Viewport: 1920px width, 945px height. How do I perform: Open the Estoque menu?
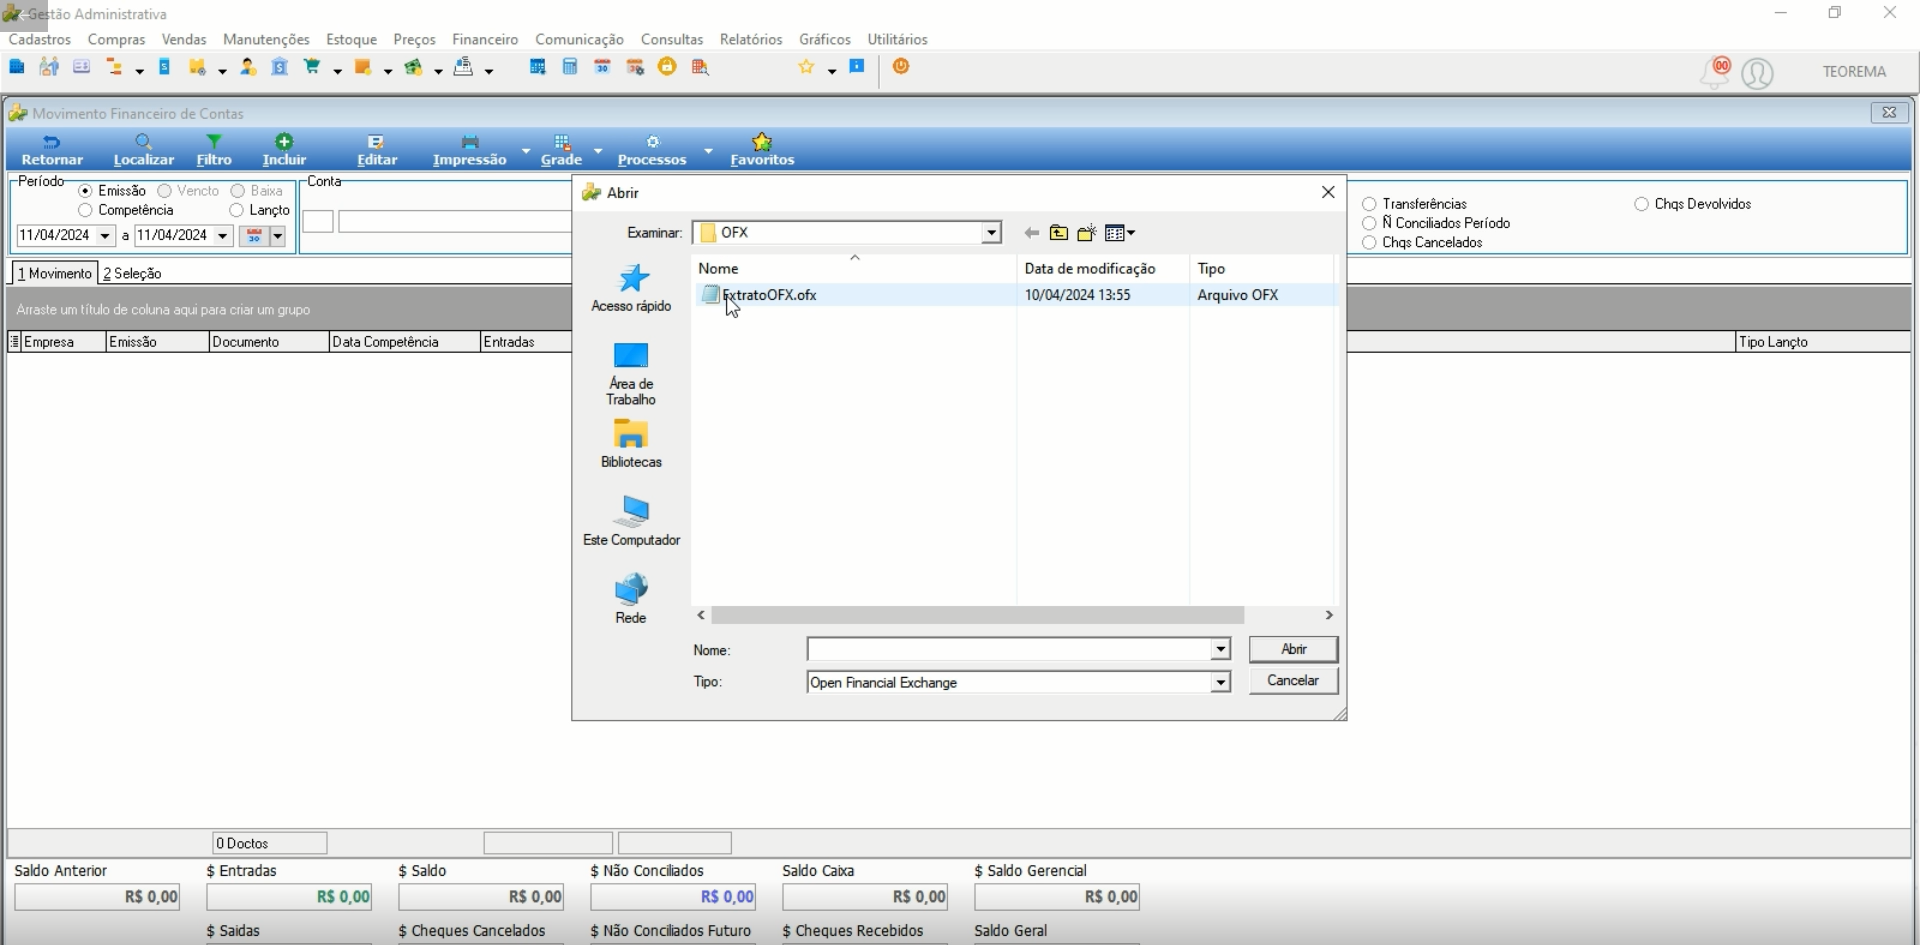click(x=351, y=39)
